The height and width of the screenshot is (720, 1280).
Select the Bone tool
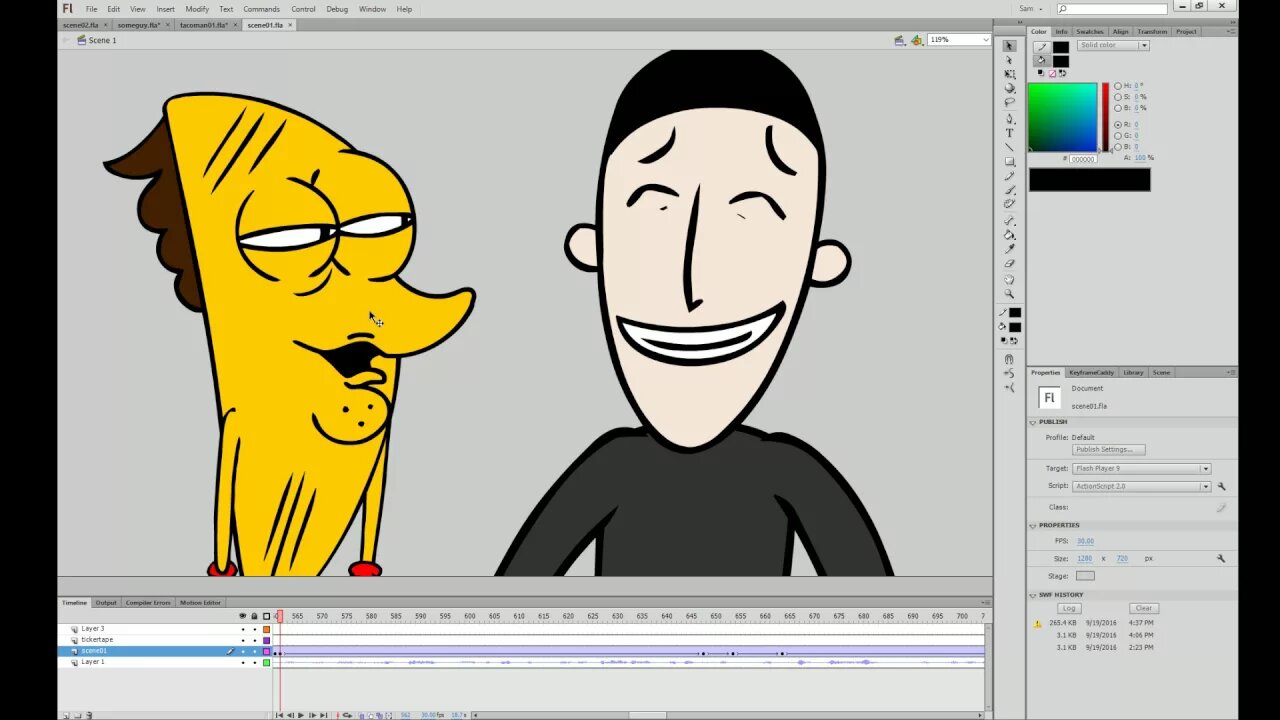click(x=1009, y=221)
